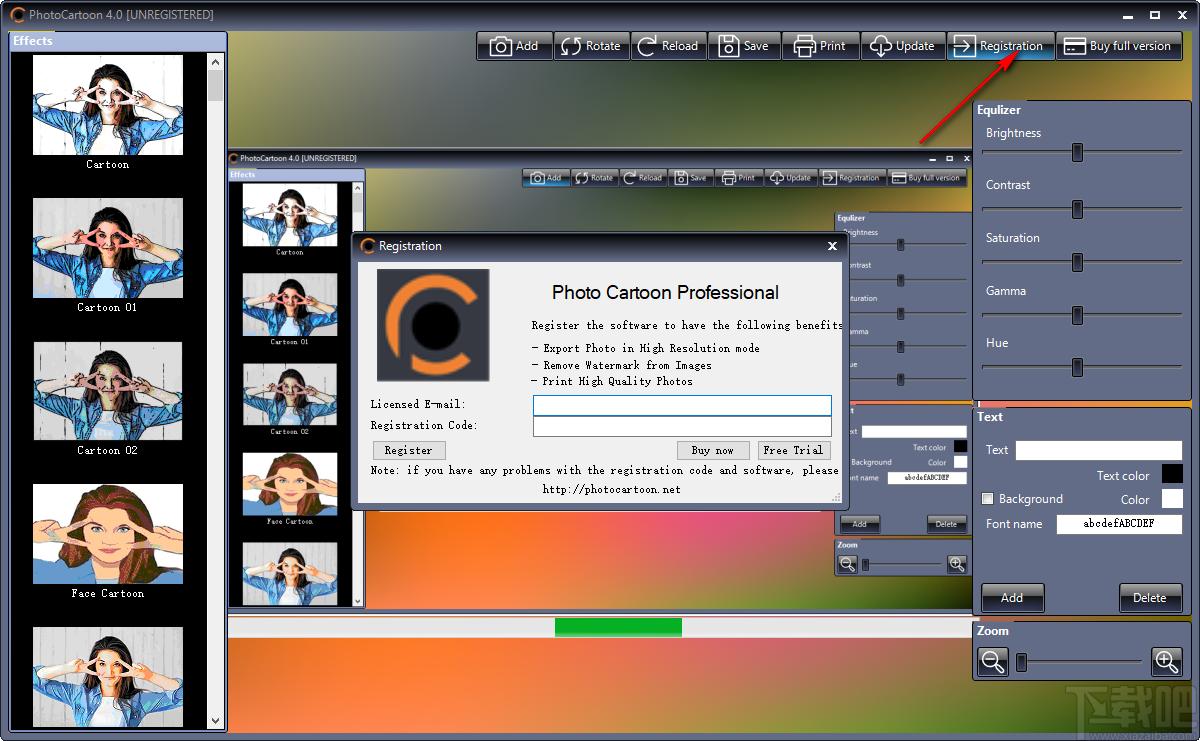Open the white background Color swatch
The image size is (1200, 741).
click(1172, 499)
